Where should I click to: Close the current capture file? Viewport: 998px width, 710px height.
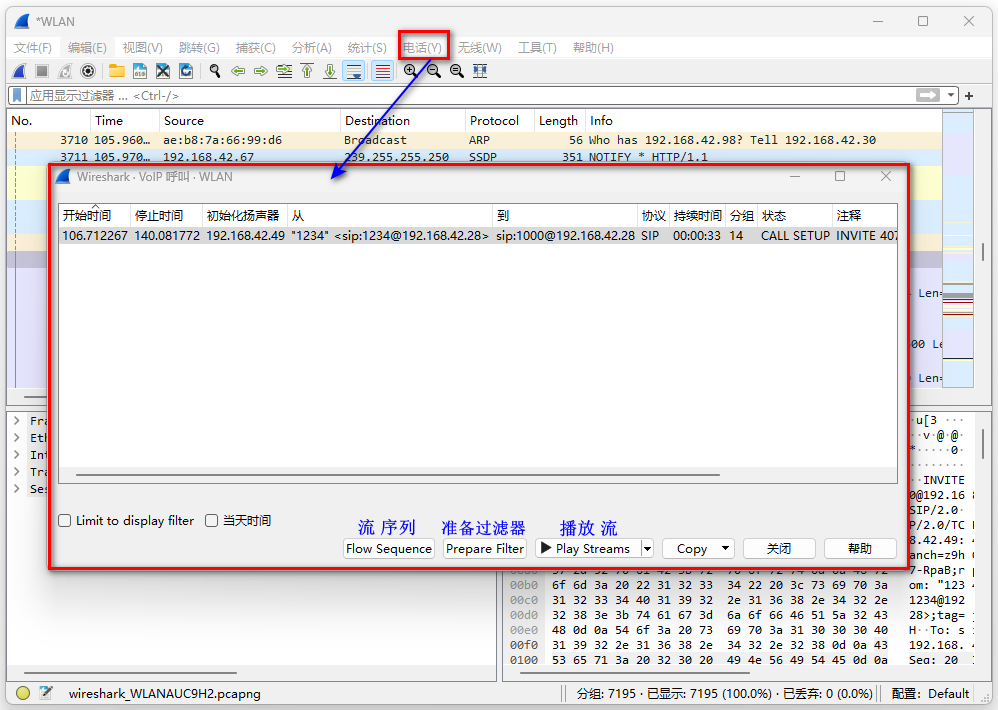(163, 71)
